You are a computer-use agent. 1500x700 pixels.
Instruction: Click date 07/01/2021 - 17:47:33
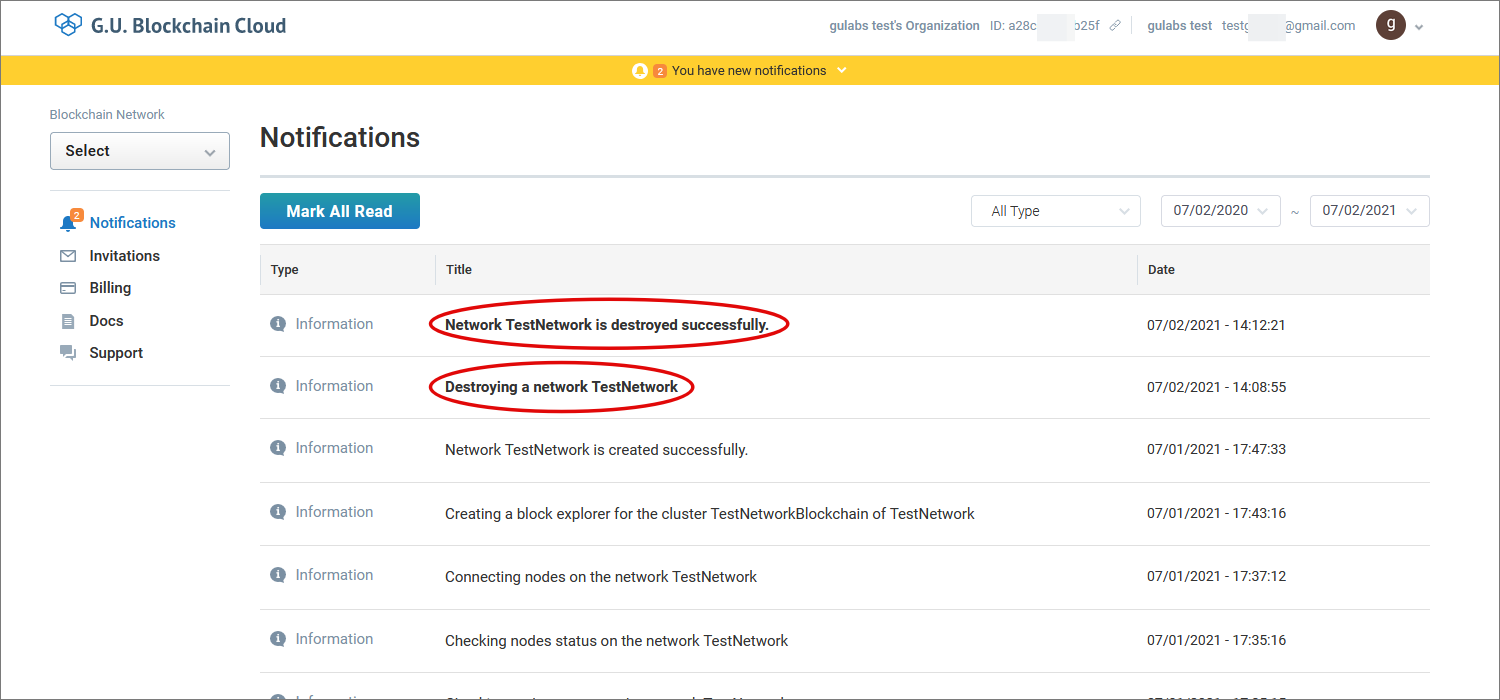1216,450
